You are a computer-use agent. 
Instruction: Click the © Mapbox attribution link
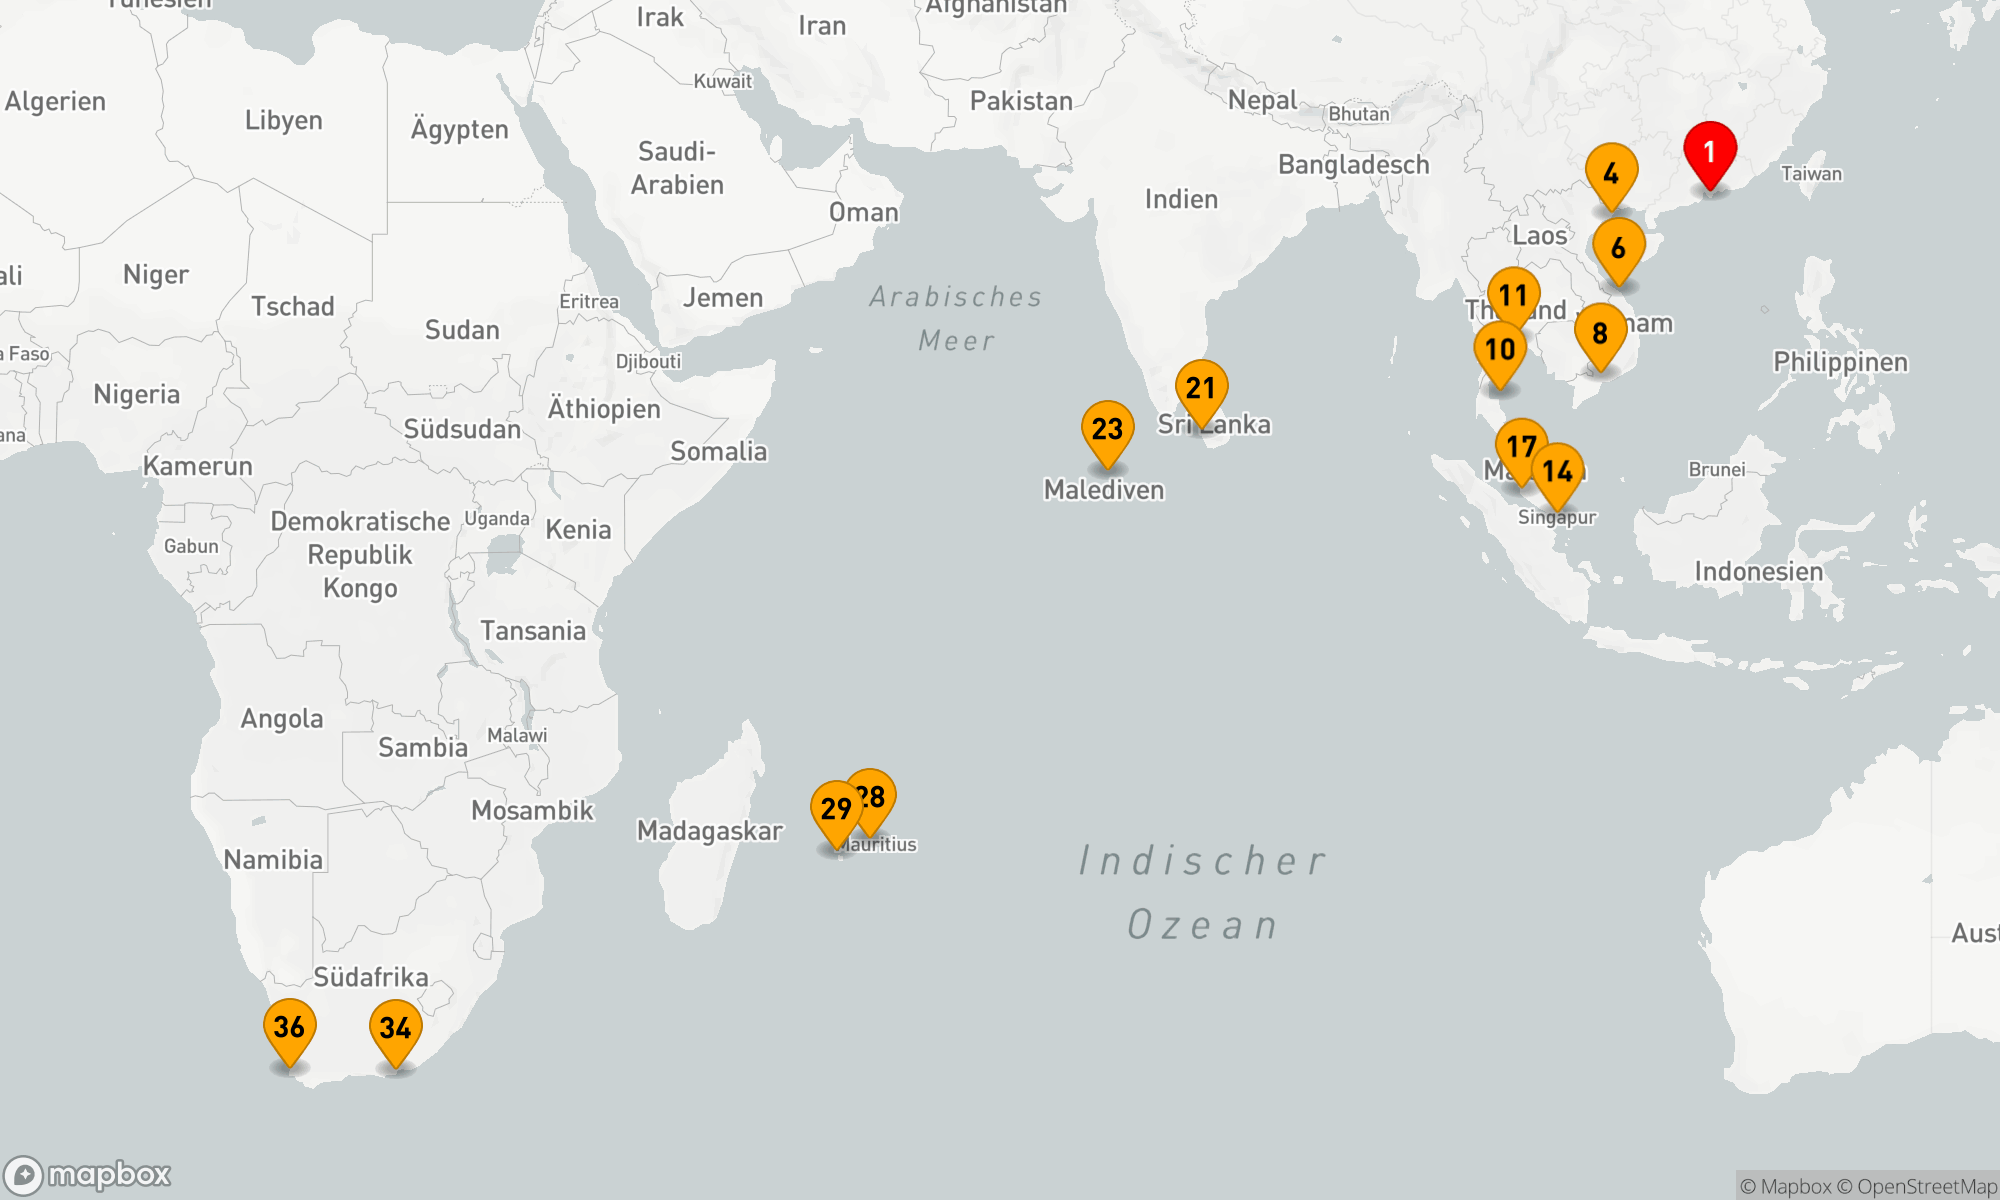coord(1785,1187)
